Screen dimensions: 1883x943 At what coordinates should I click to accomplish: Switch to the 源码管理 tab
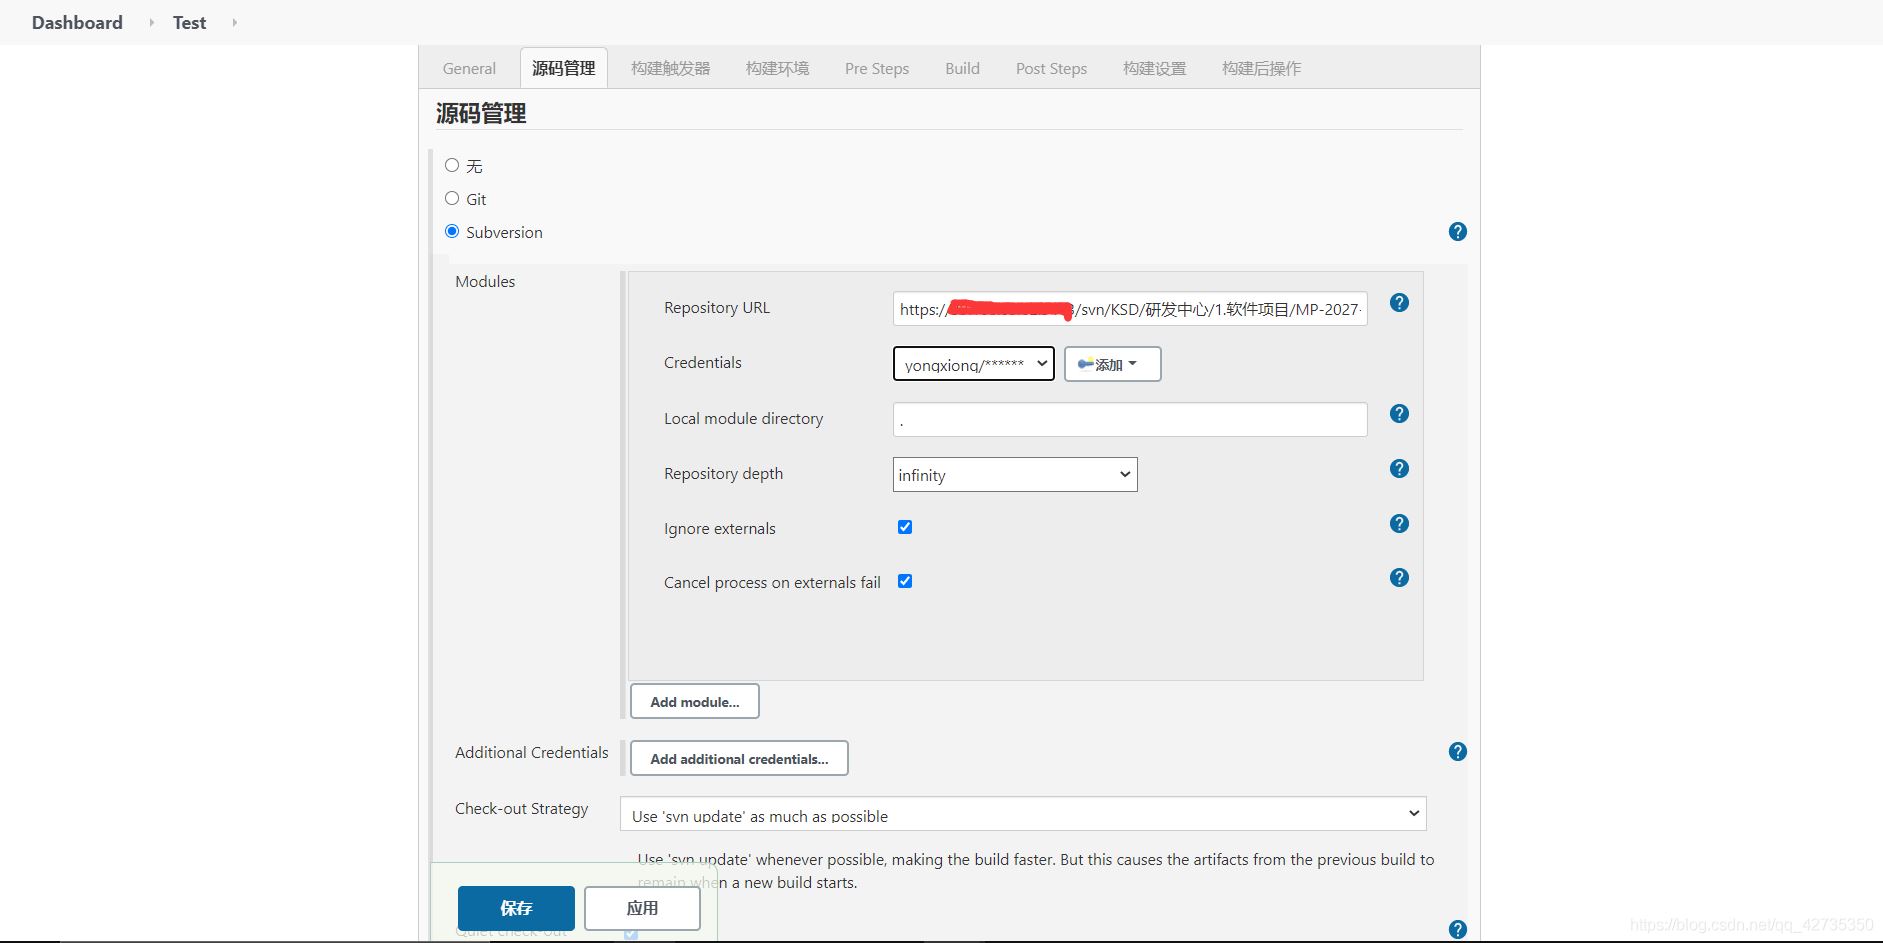[564, 68]
